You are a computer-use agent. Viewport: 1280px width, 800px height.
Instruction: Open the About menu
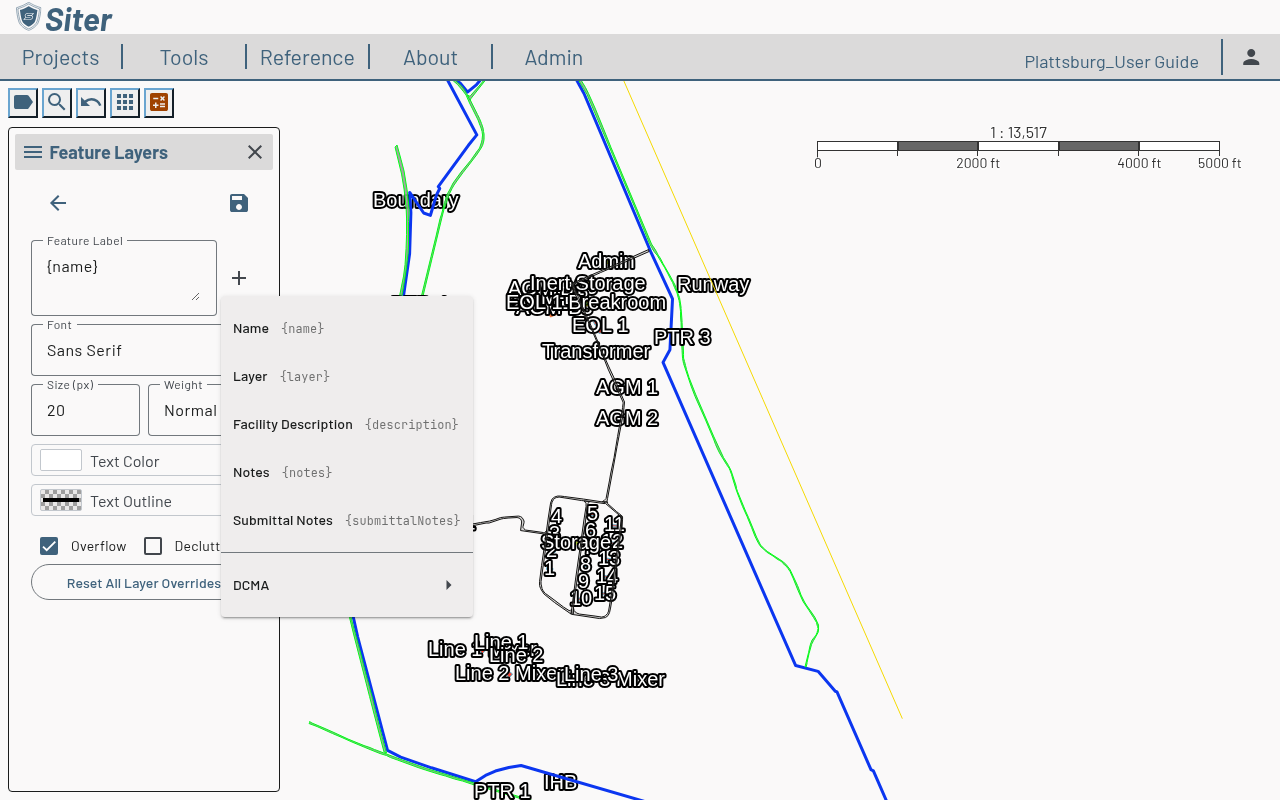click(x=430, y=58)
